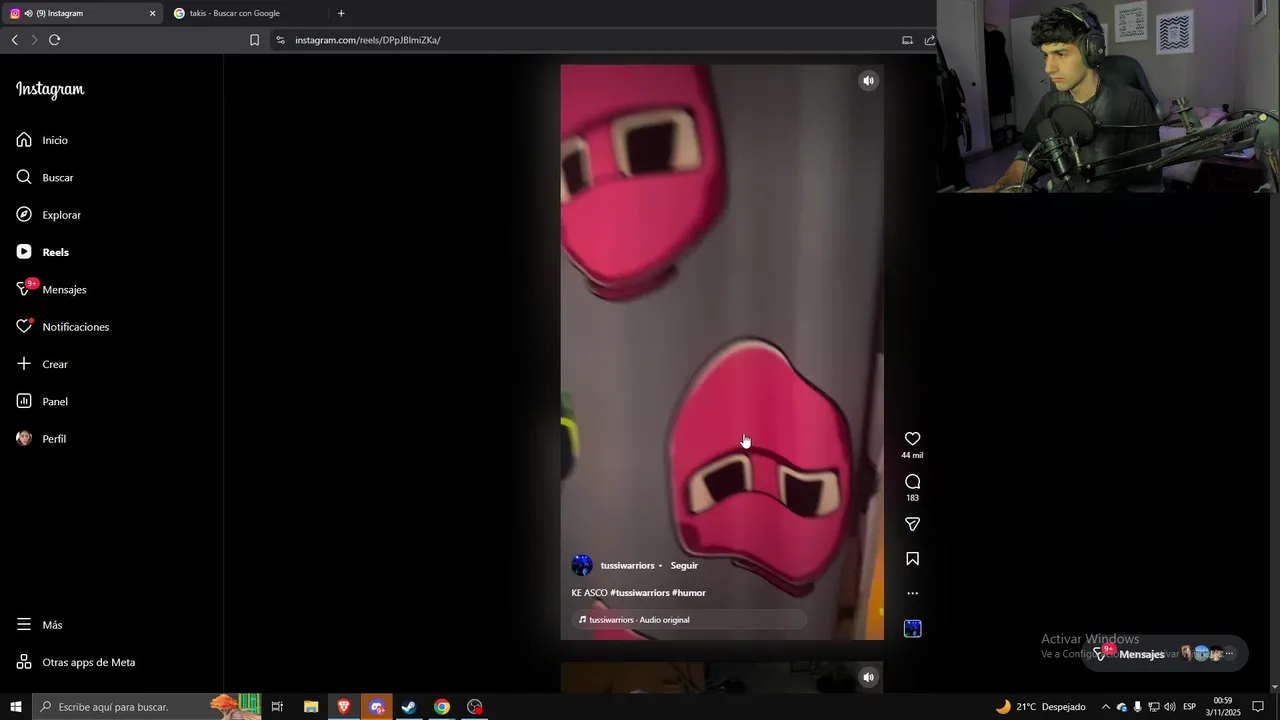1280x720 pixels.
Task: Open the volume control in system tray
Action: tap(1170, 707)
